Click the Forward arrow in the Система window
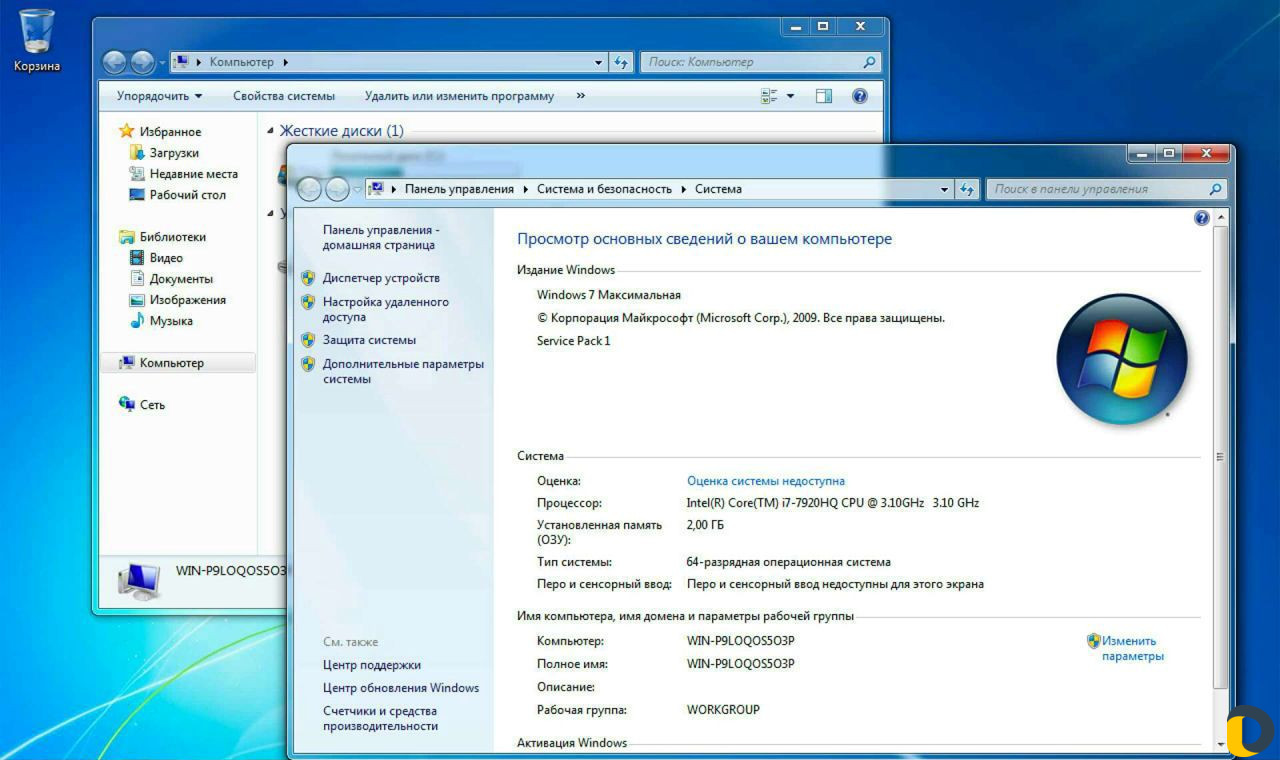The height and width of the screenshot is (760, 1280). point(337,189)
